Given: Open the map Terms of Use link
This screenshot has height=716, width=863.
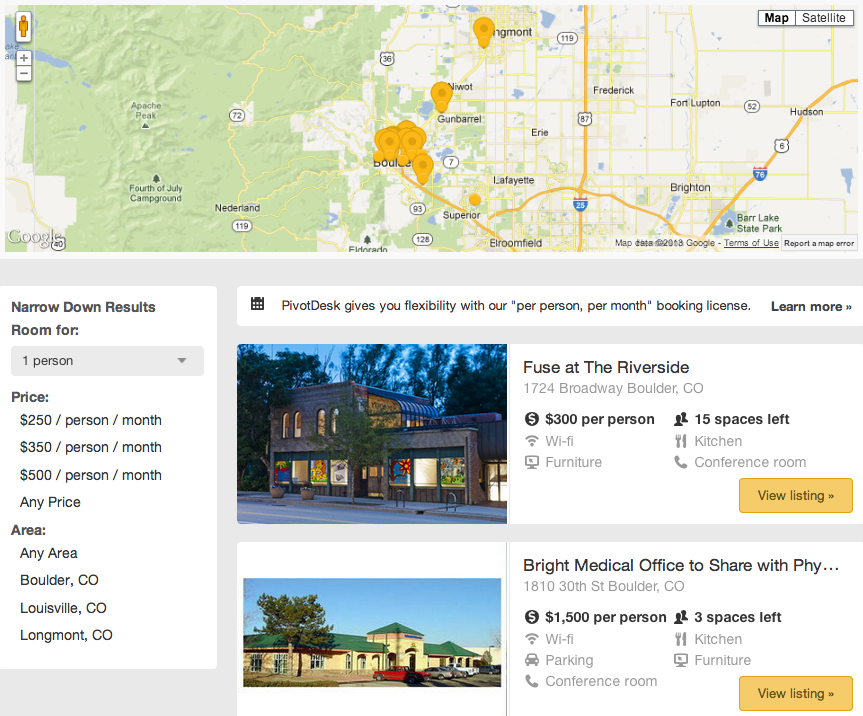Looking at the screenshot, I should click(x=751, y=243).
